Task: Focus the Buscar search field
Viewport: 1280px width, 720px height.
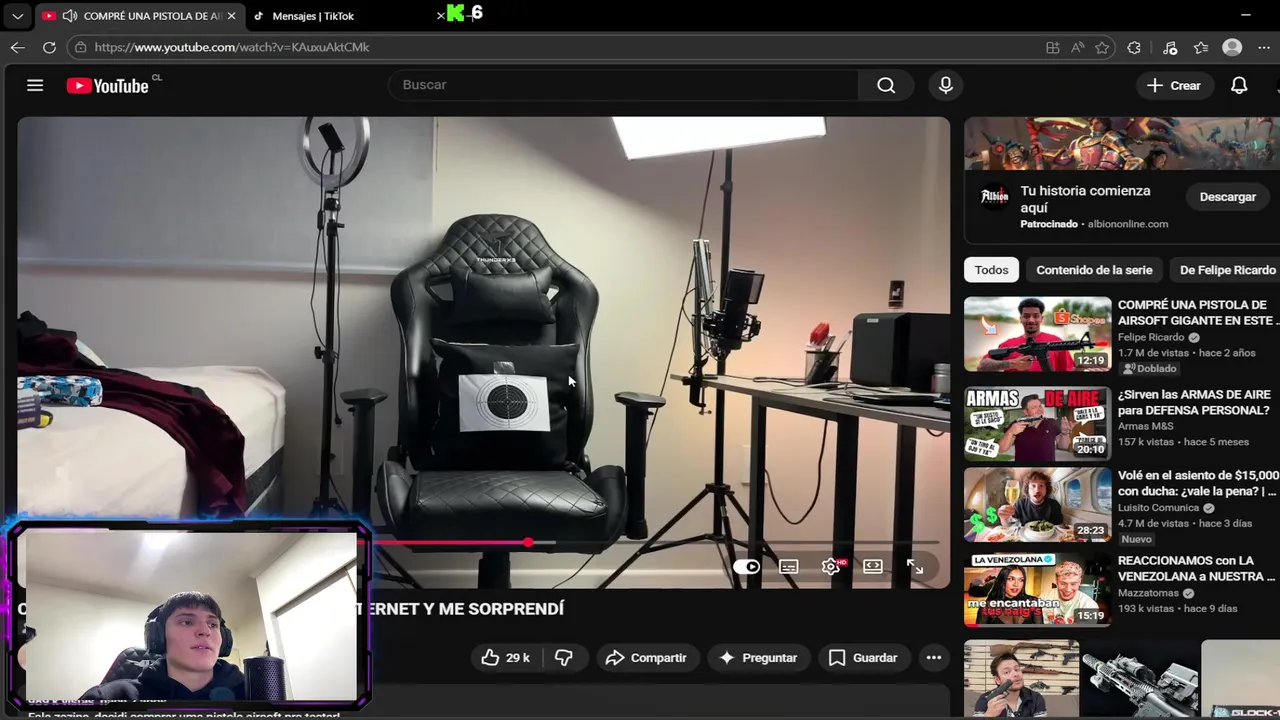Action: pyautogui.click(x=623, y=85)
